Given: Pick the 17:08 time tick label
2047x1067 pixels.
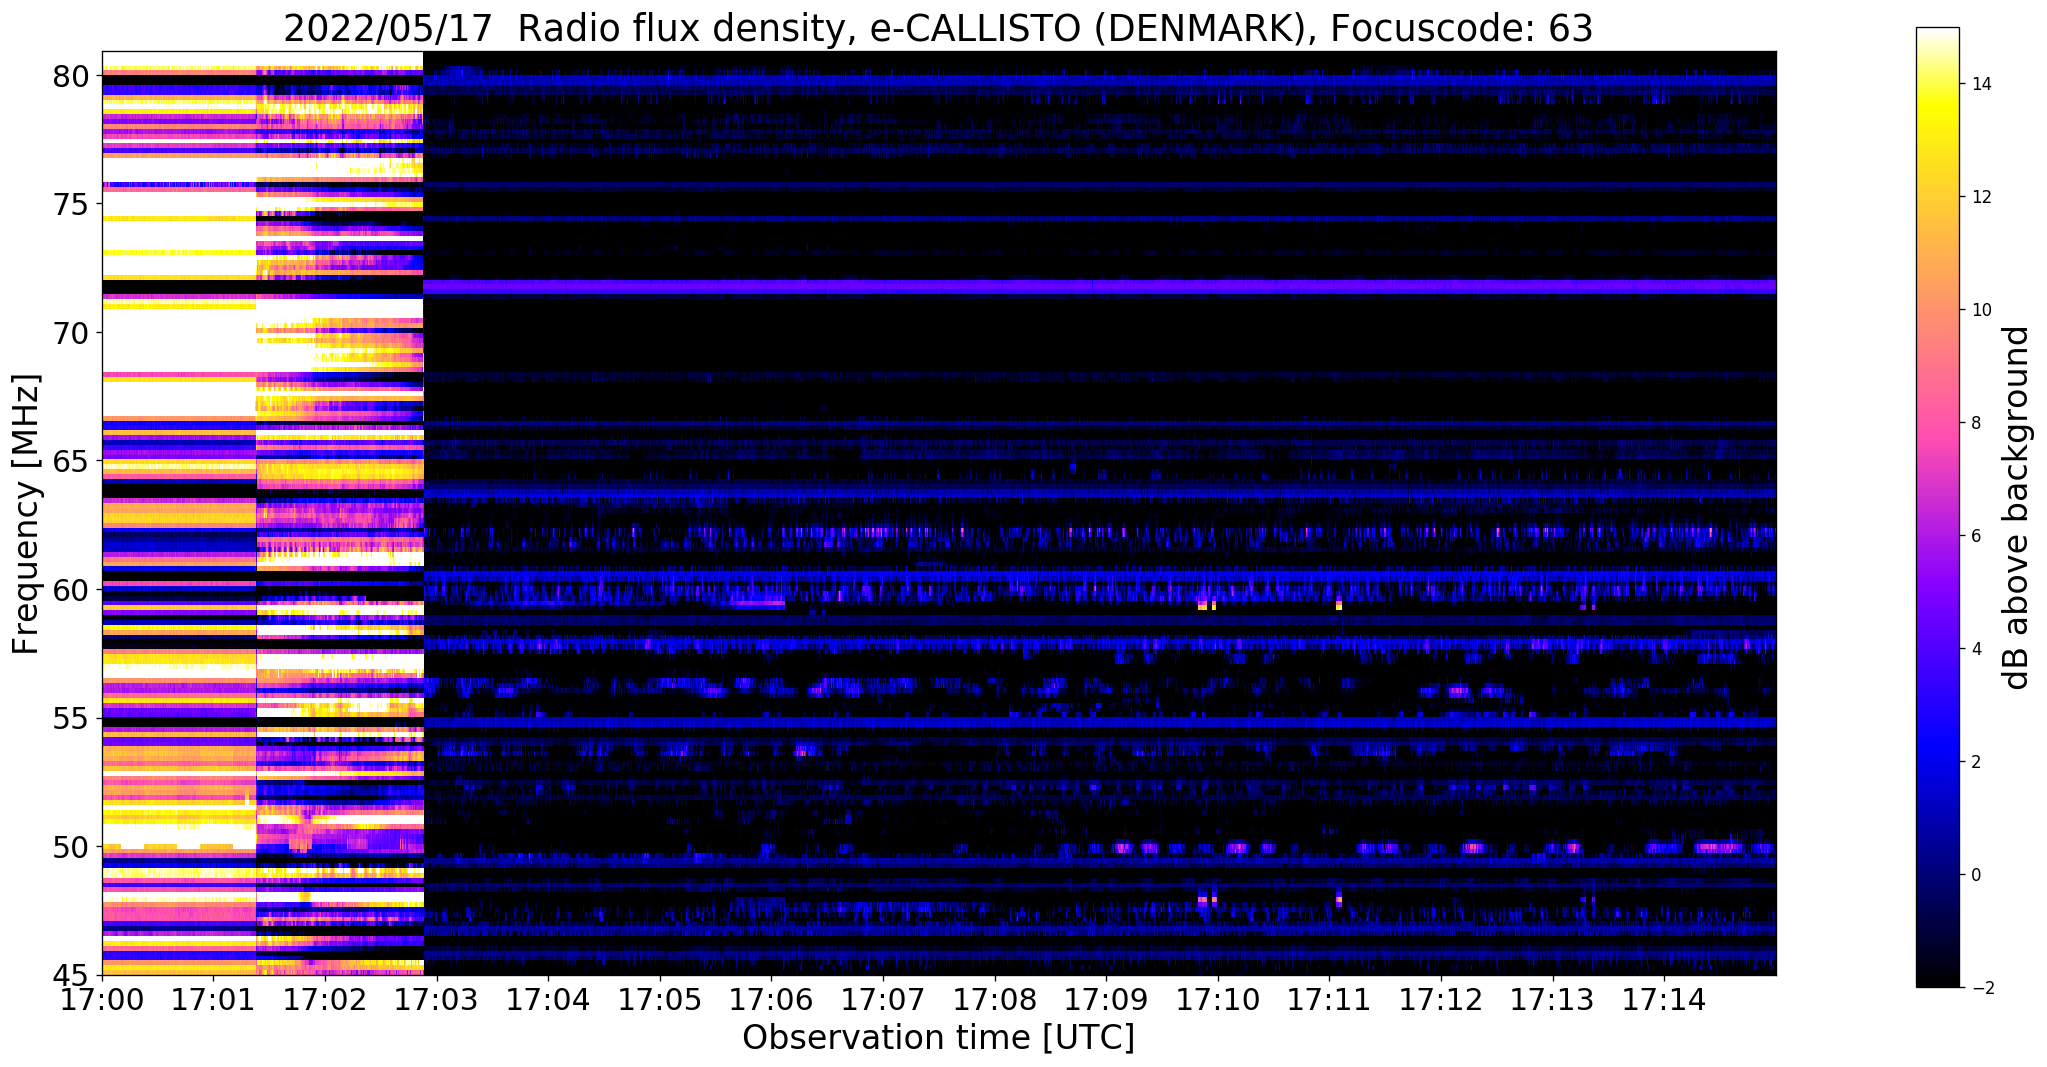Looking at the screenshot, I should [994, 1000].
